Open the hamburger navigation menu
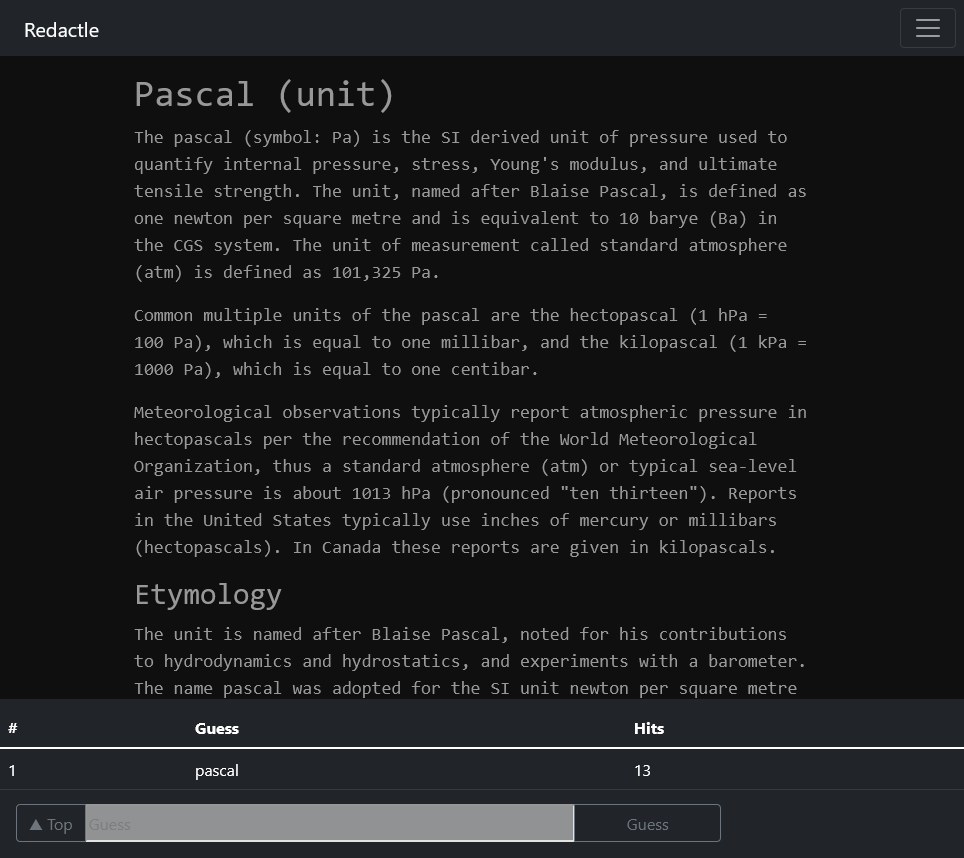This screenshot has height=858, width=964. point(927,28)
